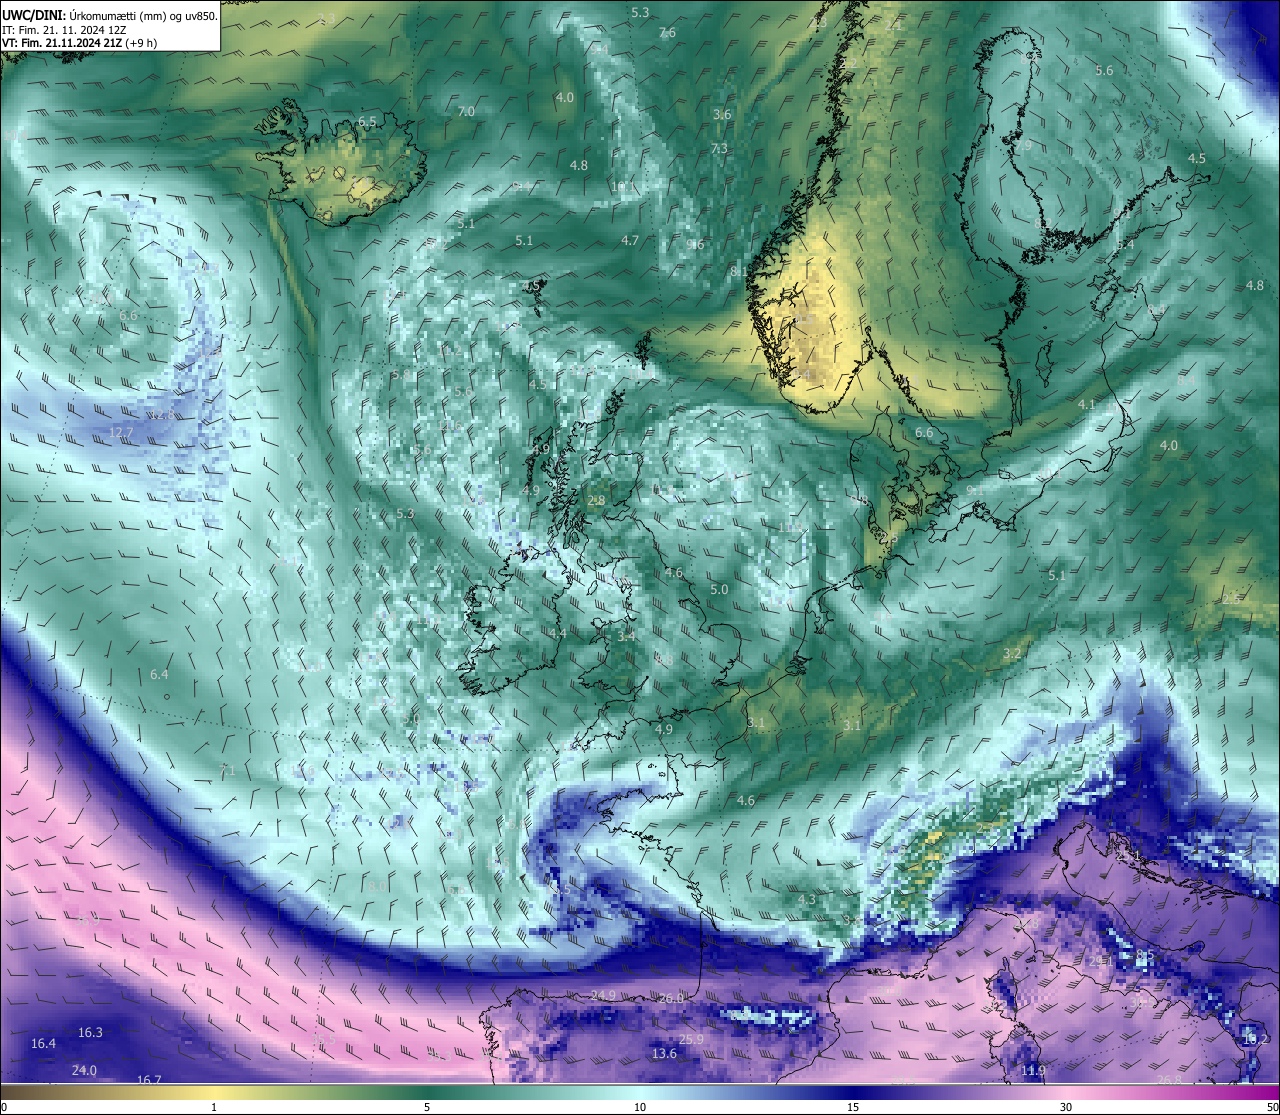Click the valid time "VT: Fim. 21.11.2024 21Z (+9 h)"
The height and width of the screenshot is (1115, 1280).
[80, 43]
